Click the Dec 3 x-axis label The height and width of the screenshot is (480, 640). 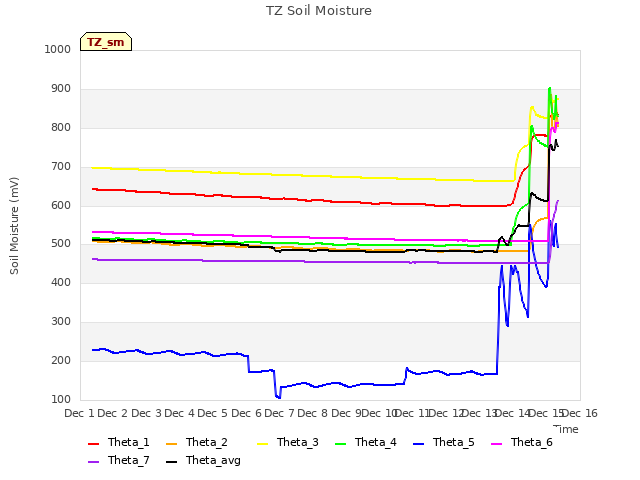[146, 413]
